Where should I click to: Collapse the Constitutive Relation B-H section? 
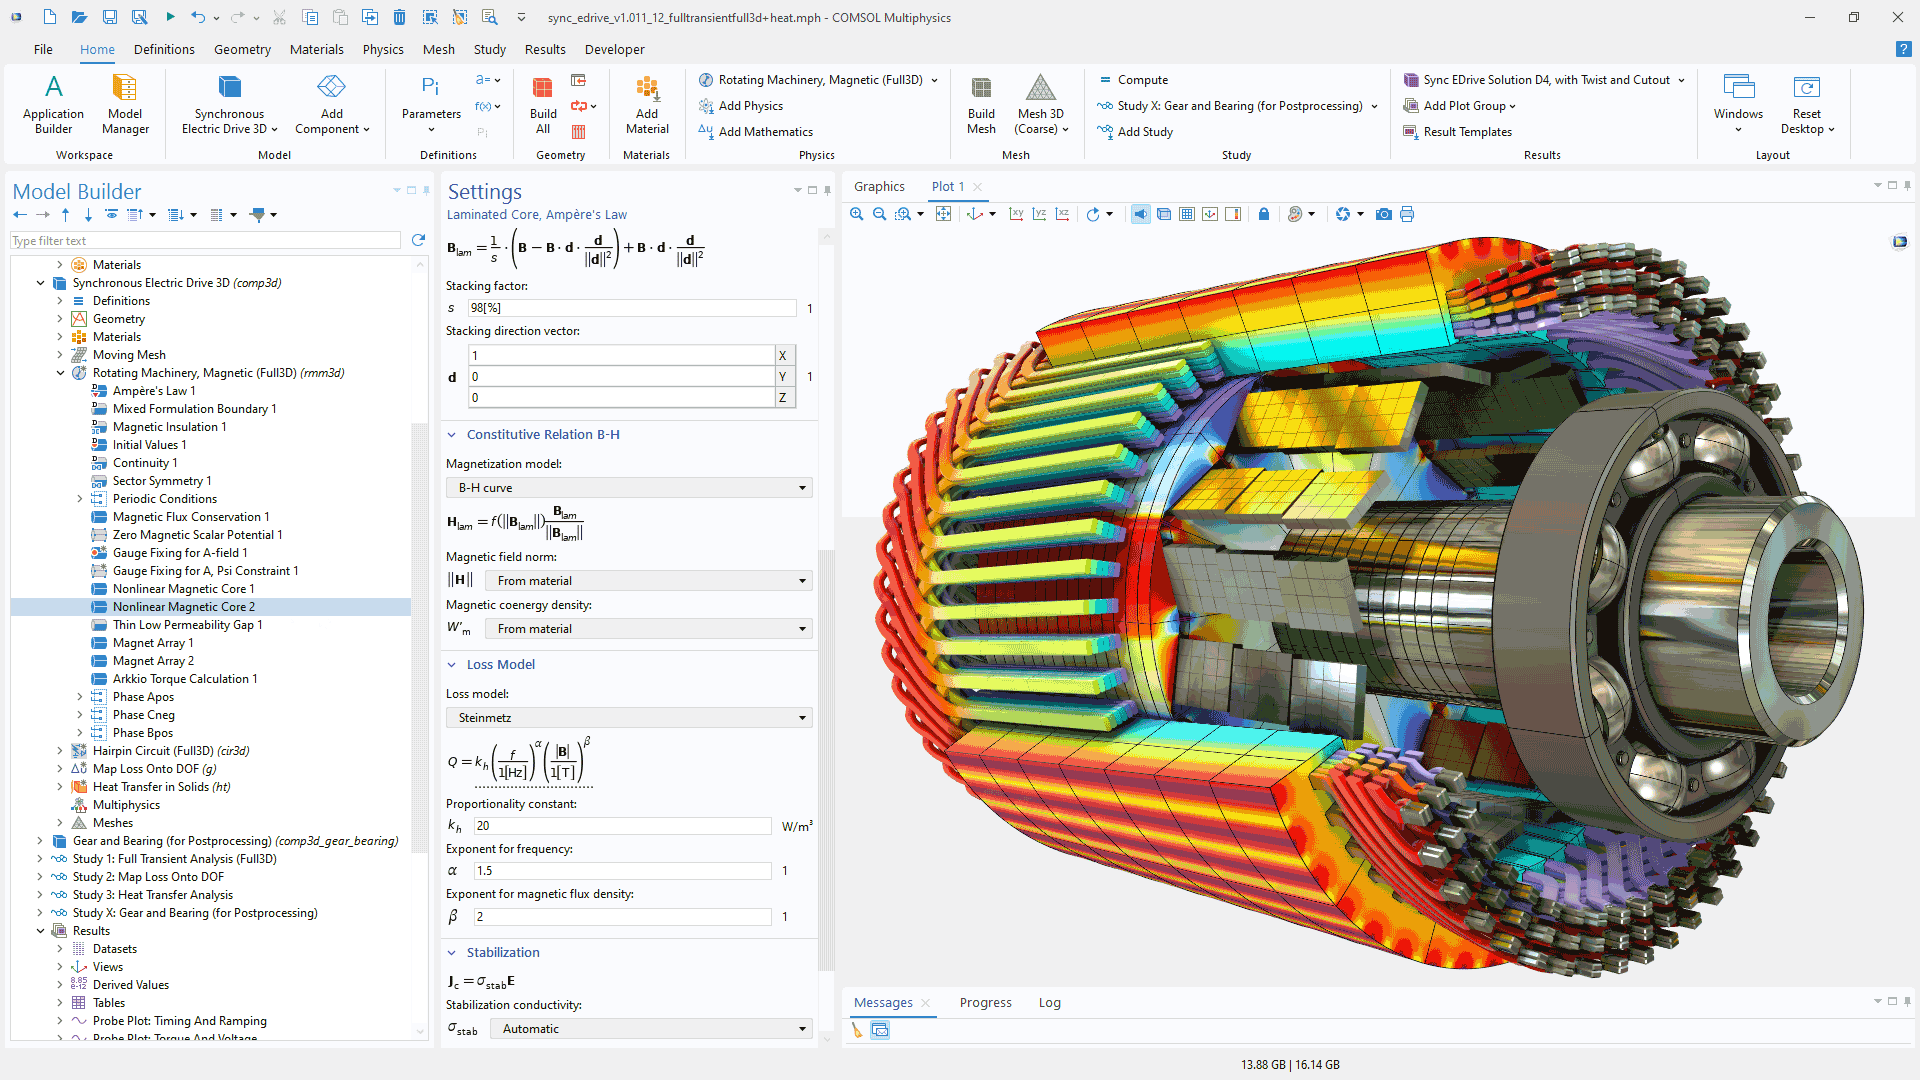452,435
